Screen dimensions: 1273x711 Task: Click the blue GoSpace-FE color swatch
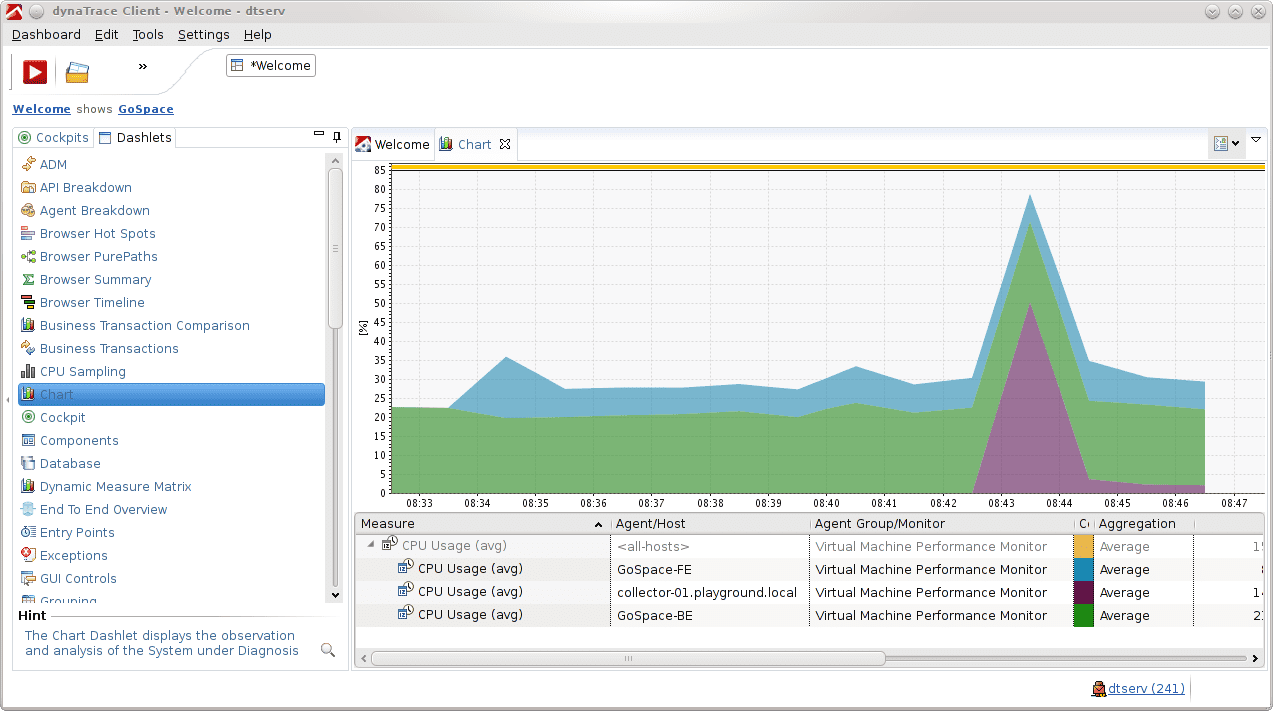[1083, 569]
